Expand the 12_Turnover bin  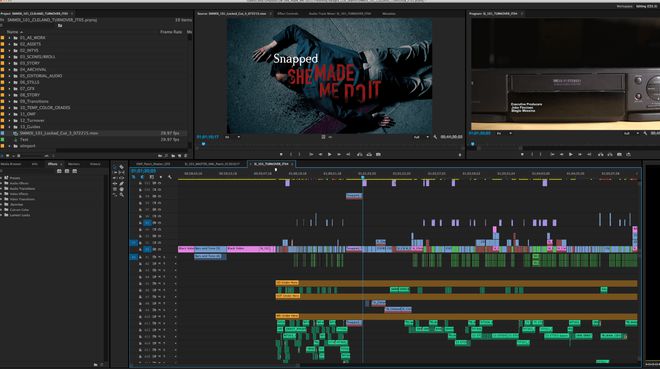click(x=9, y=120)
